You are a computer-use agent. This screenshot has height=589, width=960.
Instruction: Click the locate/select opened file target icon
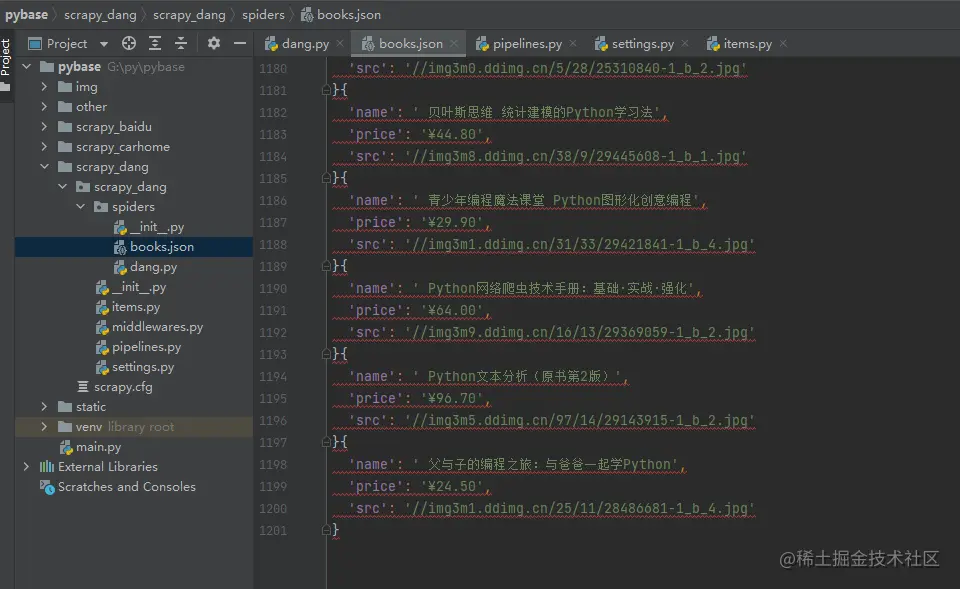coord(129,43)
